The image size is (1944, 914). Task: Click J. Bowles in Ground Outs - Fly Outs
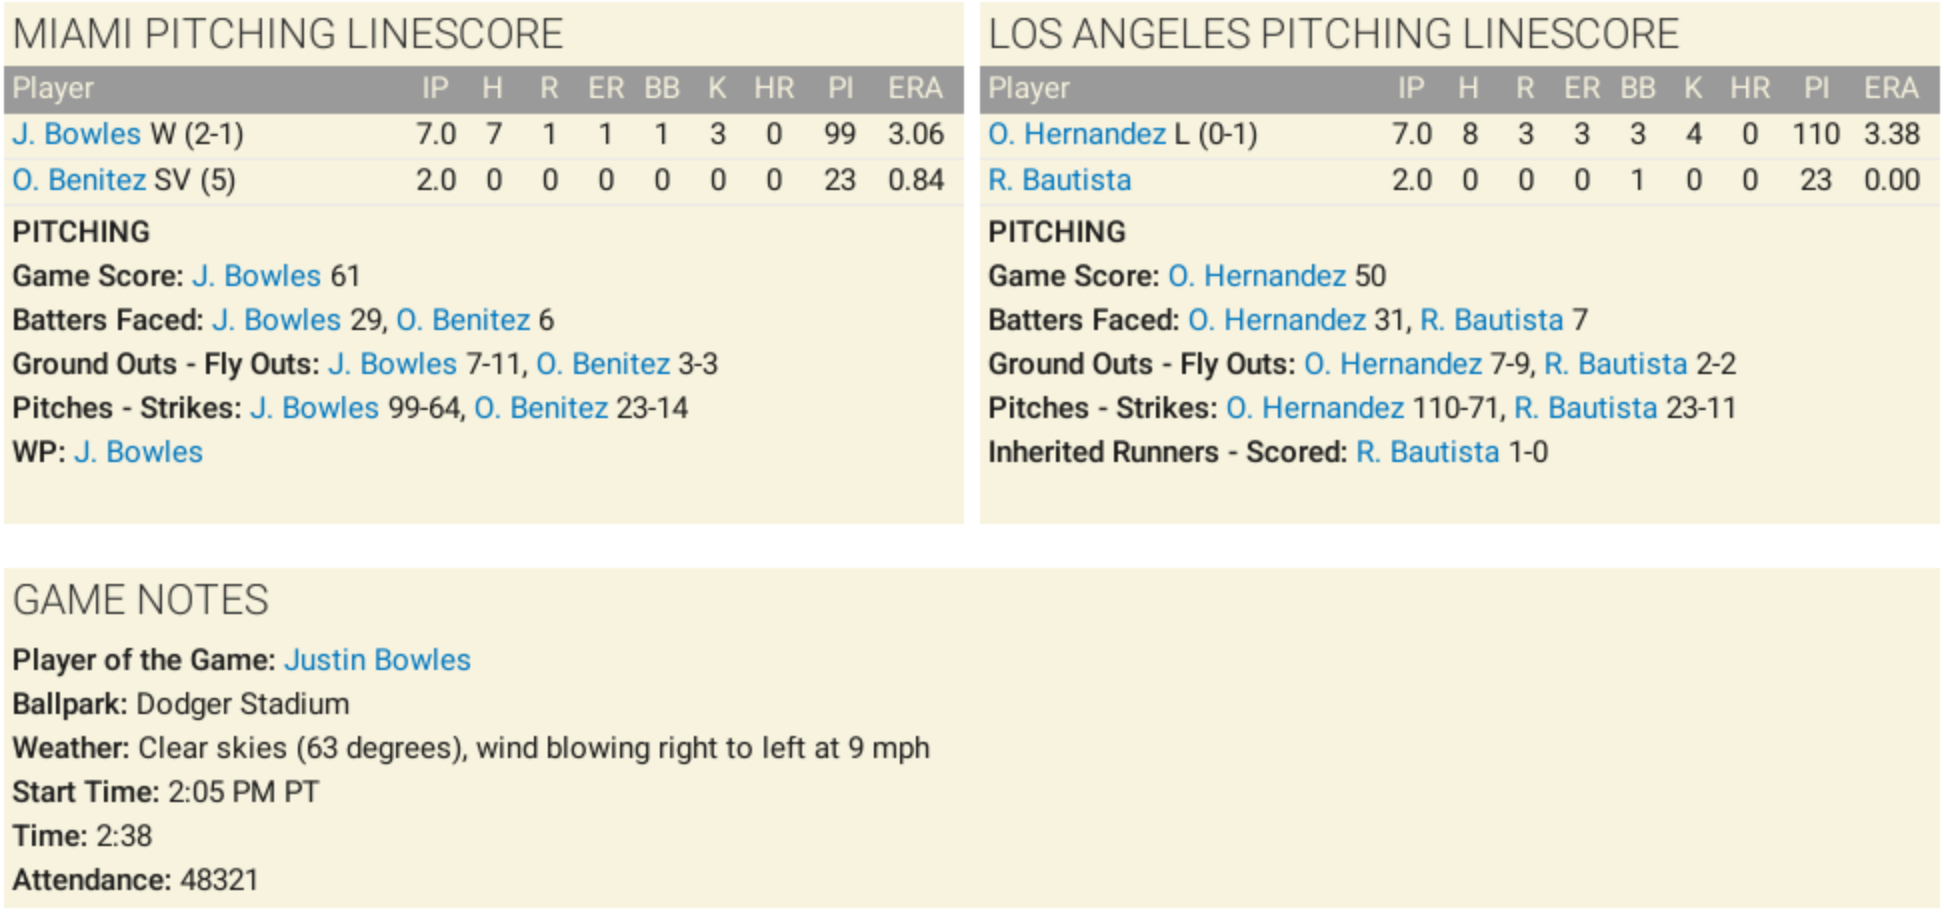click(x=392, y=364)
